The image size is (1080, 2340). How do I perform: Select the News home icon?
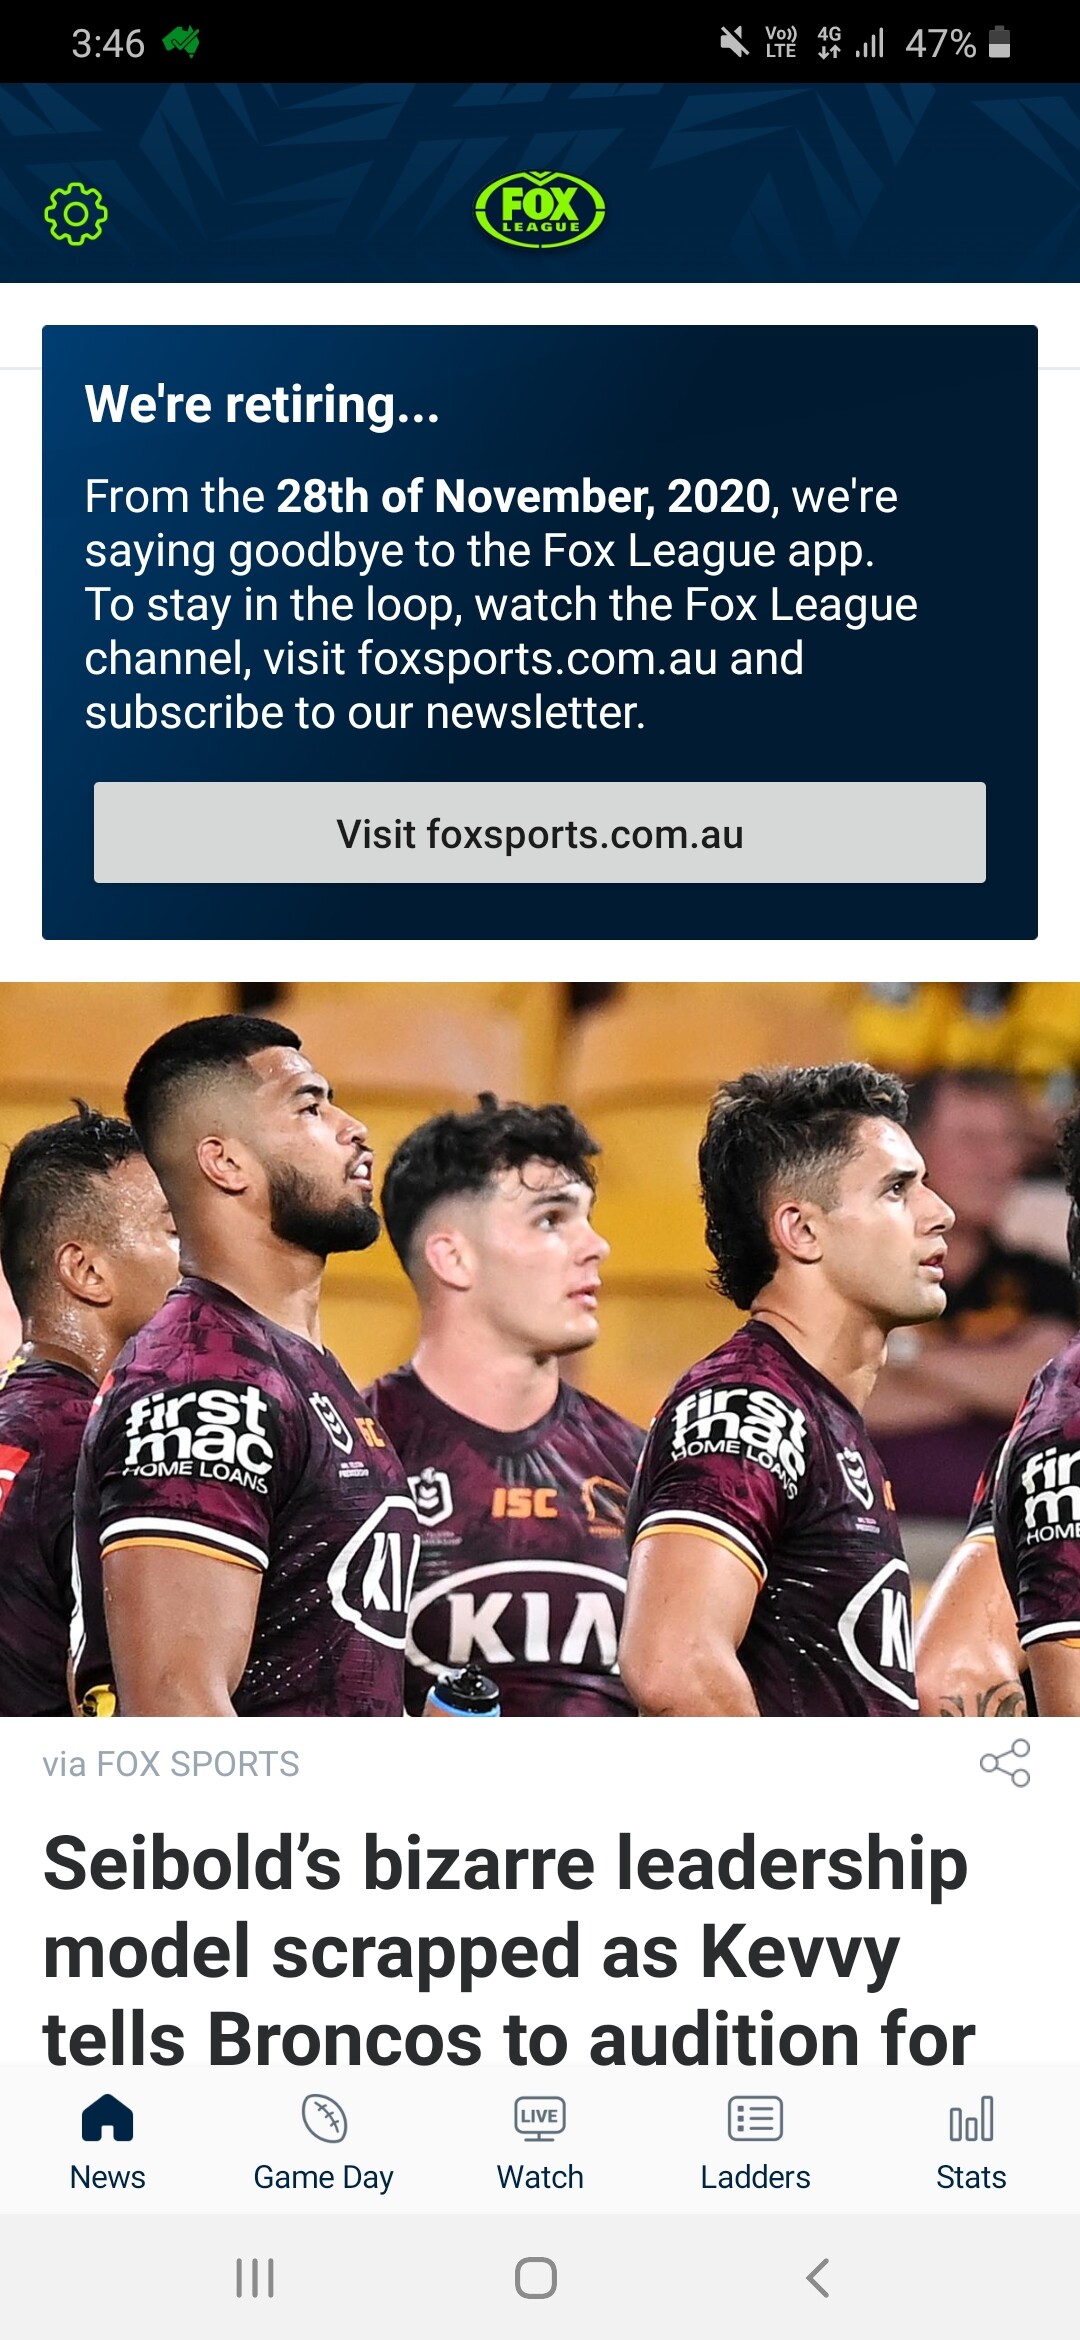(x=108, y=2117)
